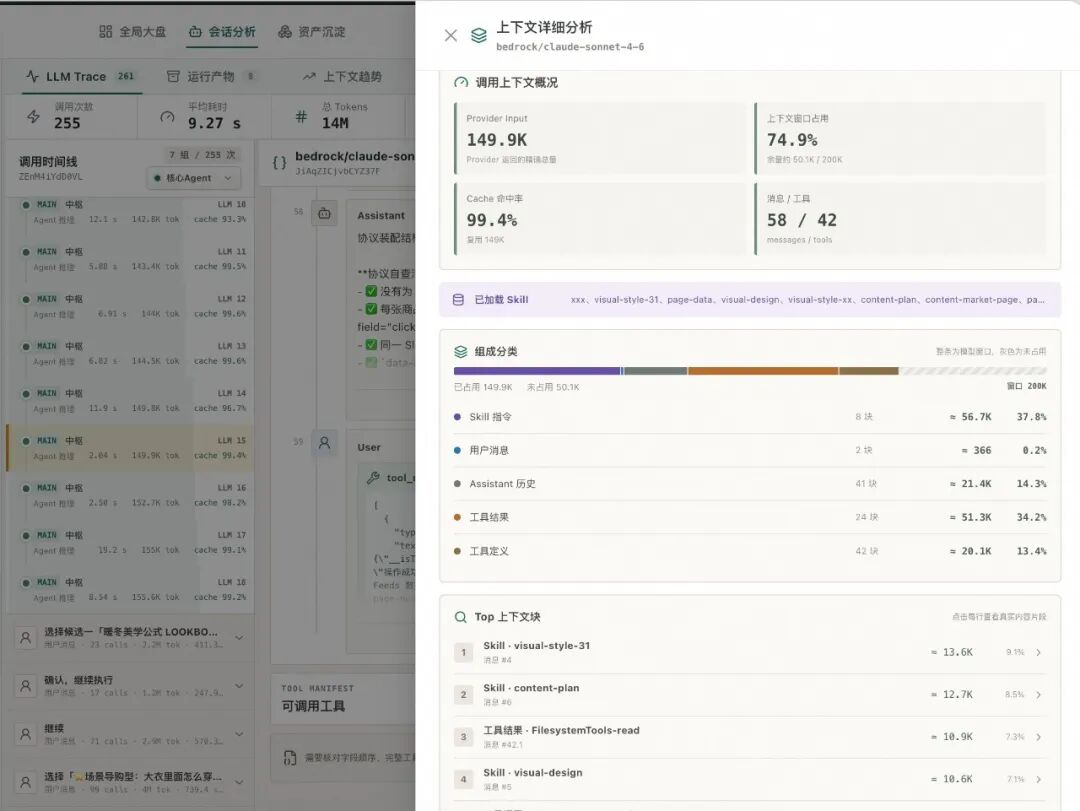1080x811 pixels.
Task: Open Skill · visual-style-31 context block
Action: (x=750, y=653)
